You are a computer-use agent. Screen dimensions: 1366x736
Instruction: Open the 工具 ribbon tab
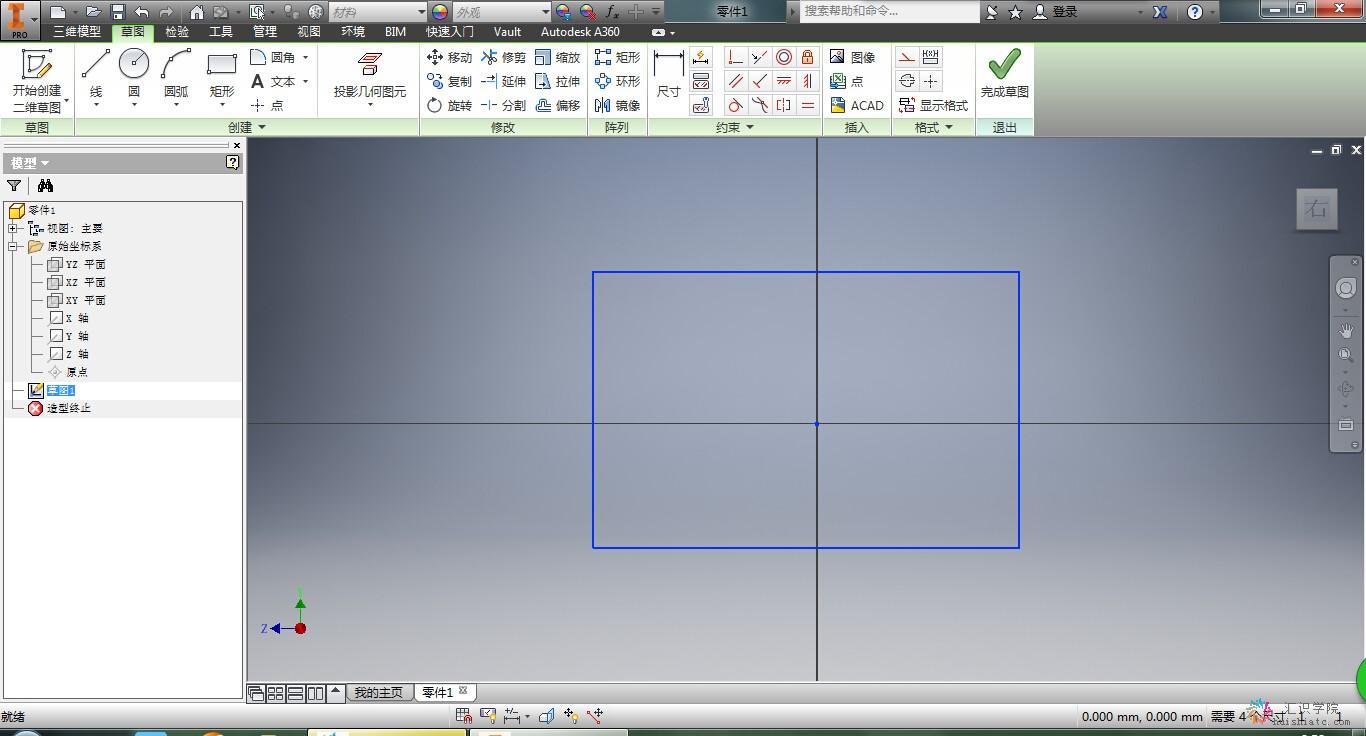221,32
